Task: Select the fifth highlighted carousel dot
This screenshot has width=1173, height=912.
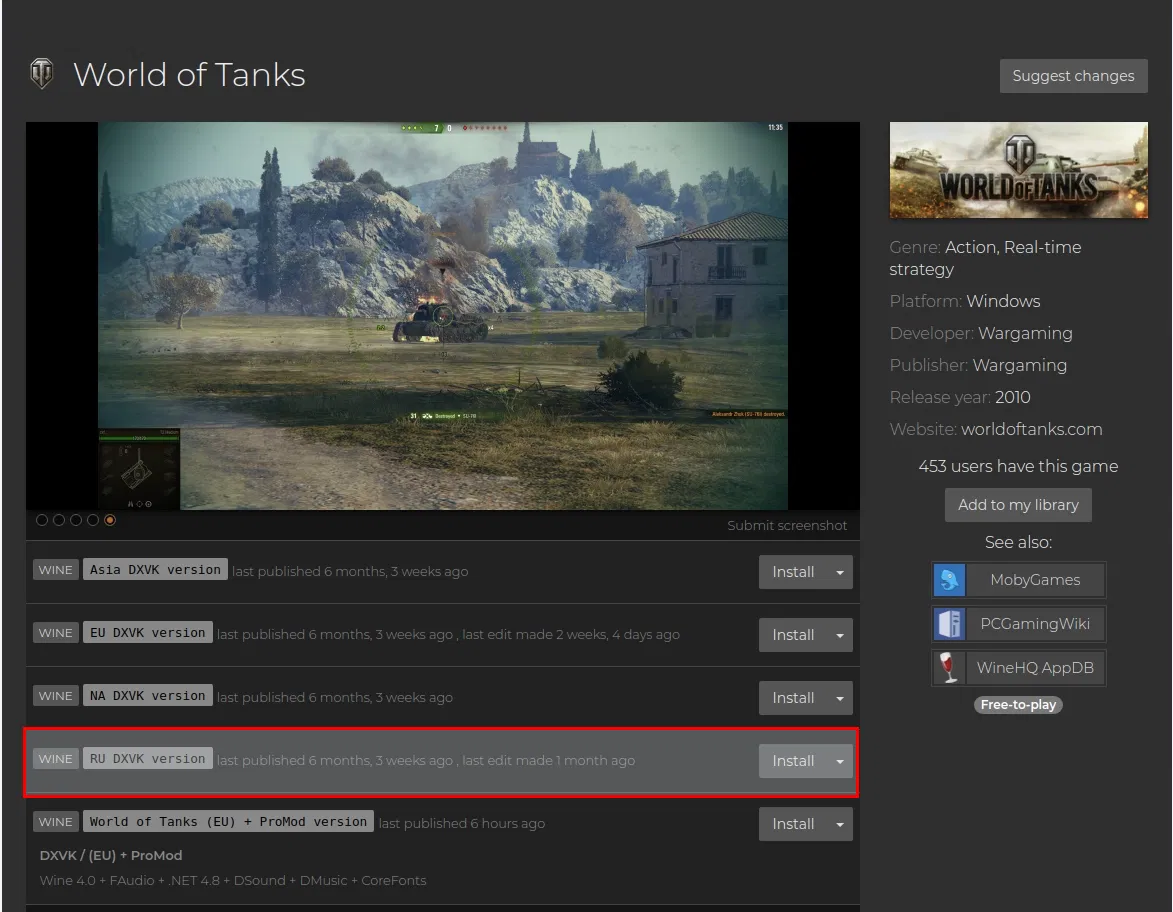Action: [x=110, y=520]
